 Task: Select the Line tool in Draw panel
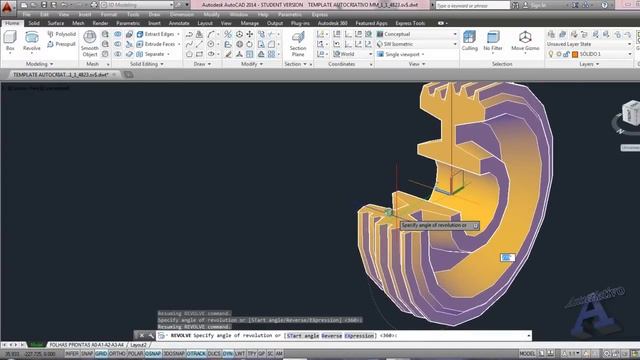coord(199,44)
